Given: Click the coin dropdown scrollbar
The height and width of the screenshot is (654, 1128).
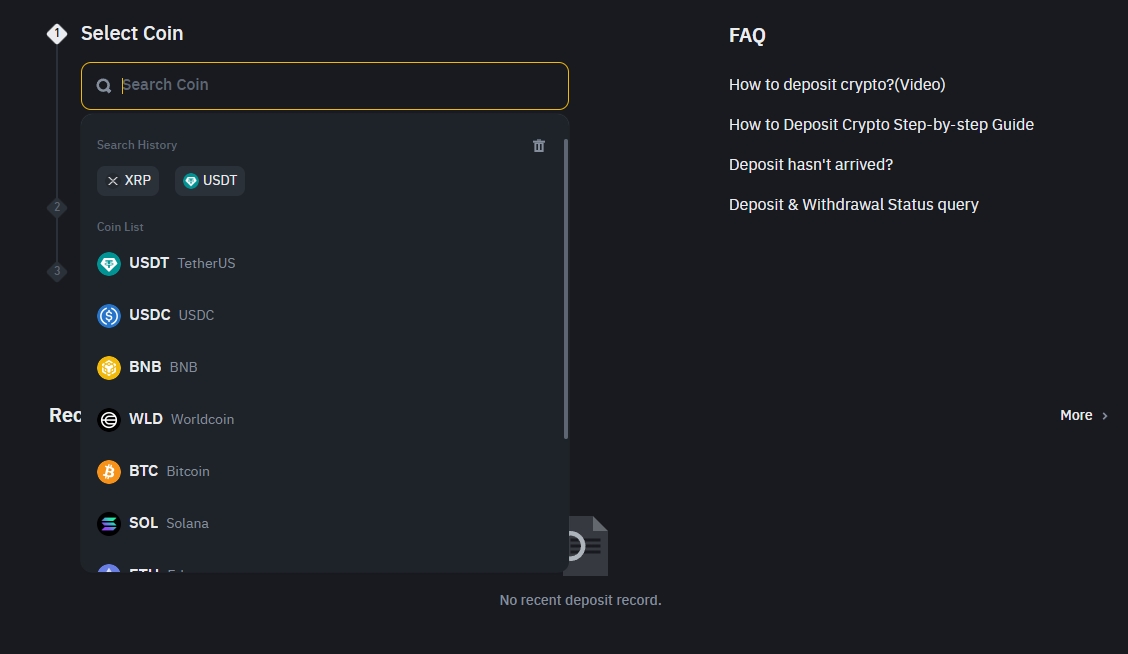Looking at the screenshot, I should point(566,289).
